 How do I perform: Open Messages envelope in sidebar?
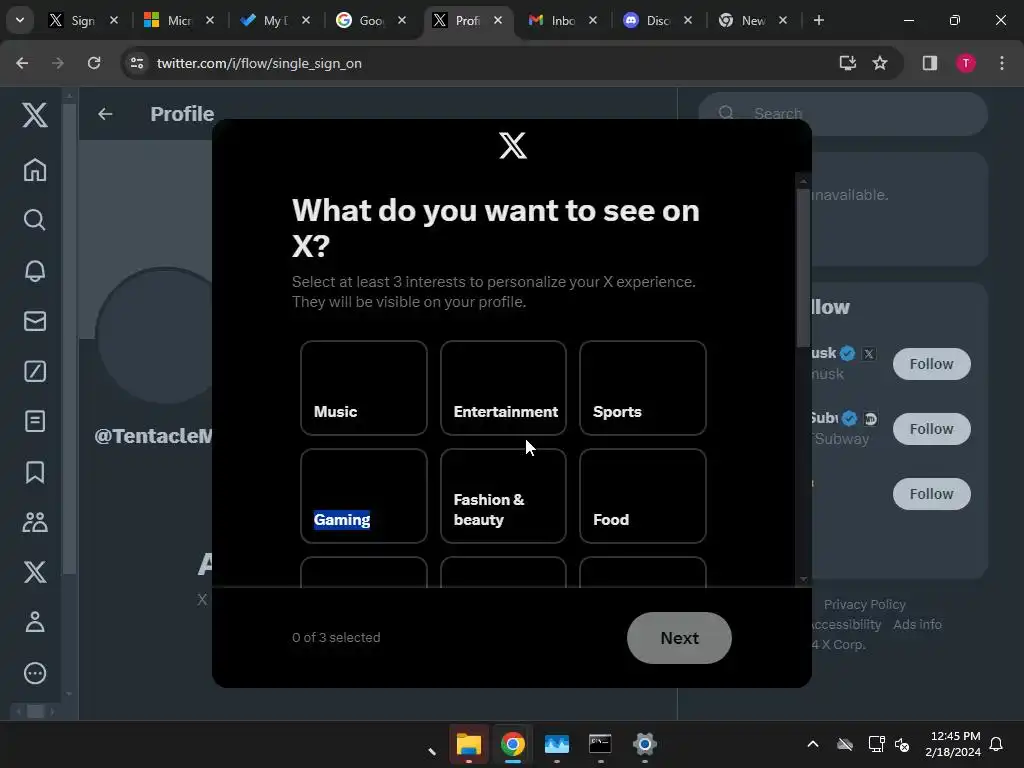tap(35, 321)
